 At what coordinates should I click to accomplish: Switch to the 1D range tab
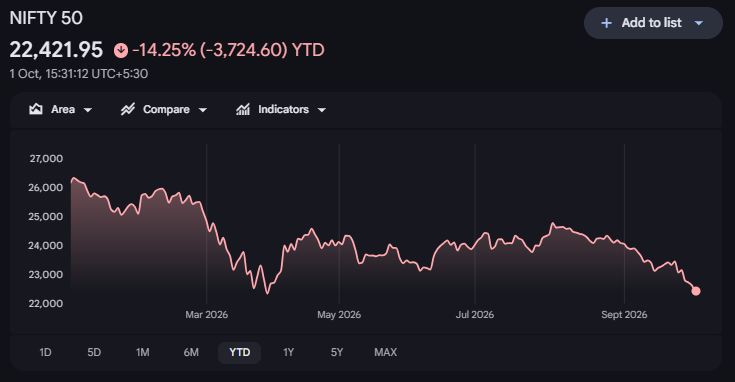click(x=45, y=352)
